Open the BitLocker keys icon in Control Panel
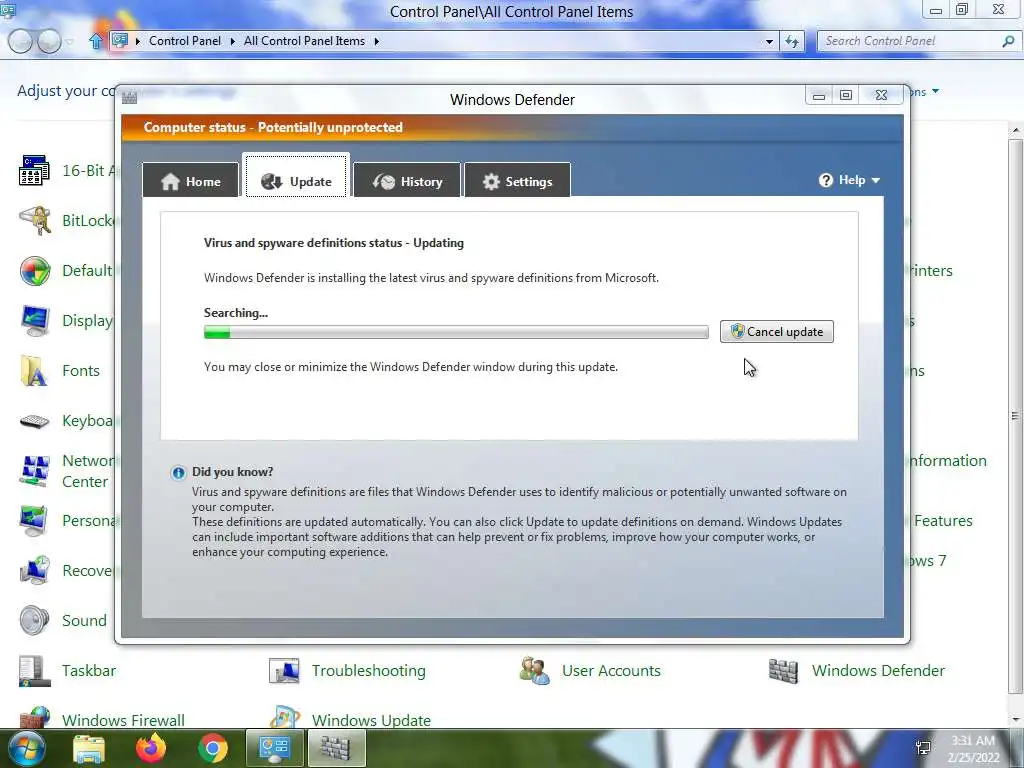Image resolution: width=1024 pixels, height=768 pixels. point(35,221)
